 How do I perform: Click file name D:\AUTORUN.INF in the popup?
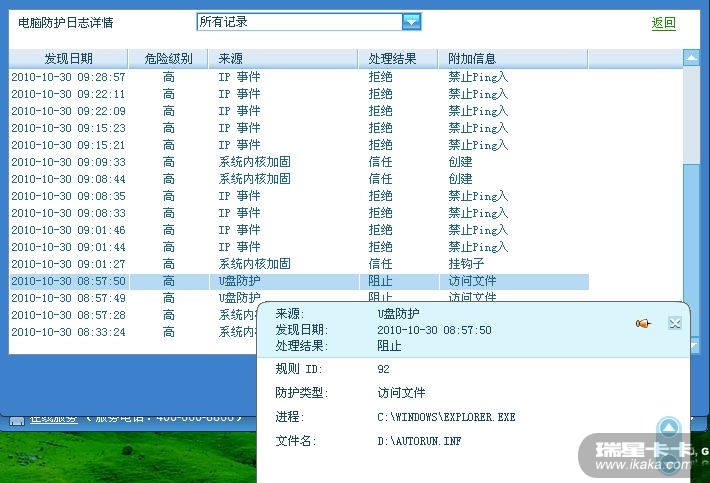[x=419, y=441]
